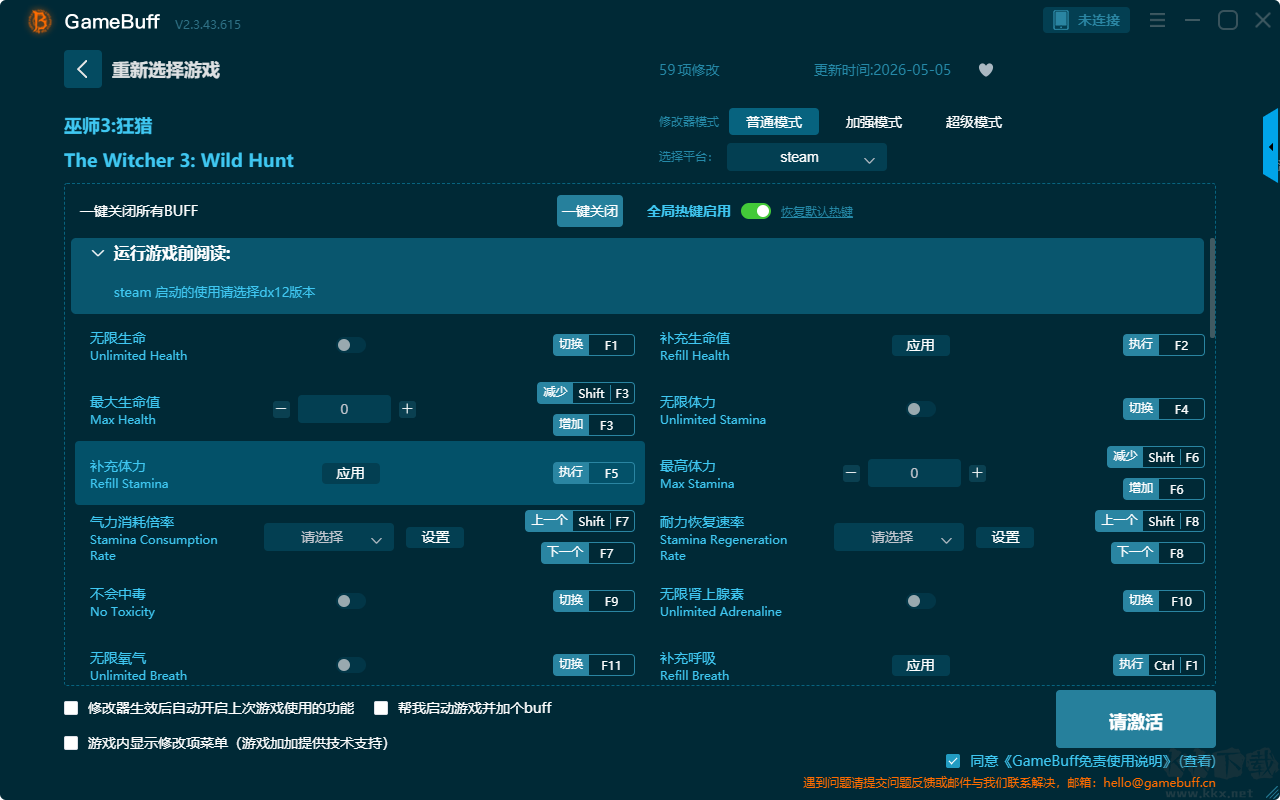1280x800 pixels.
Task: Open the hamburger menu icon in title bar
Action: (1157, 20)
